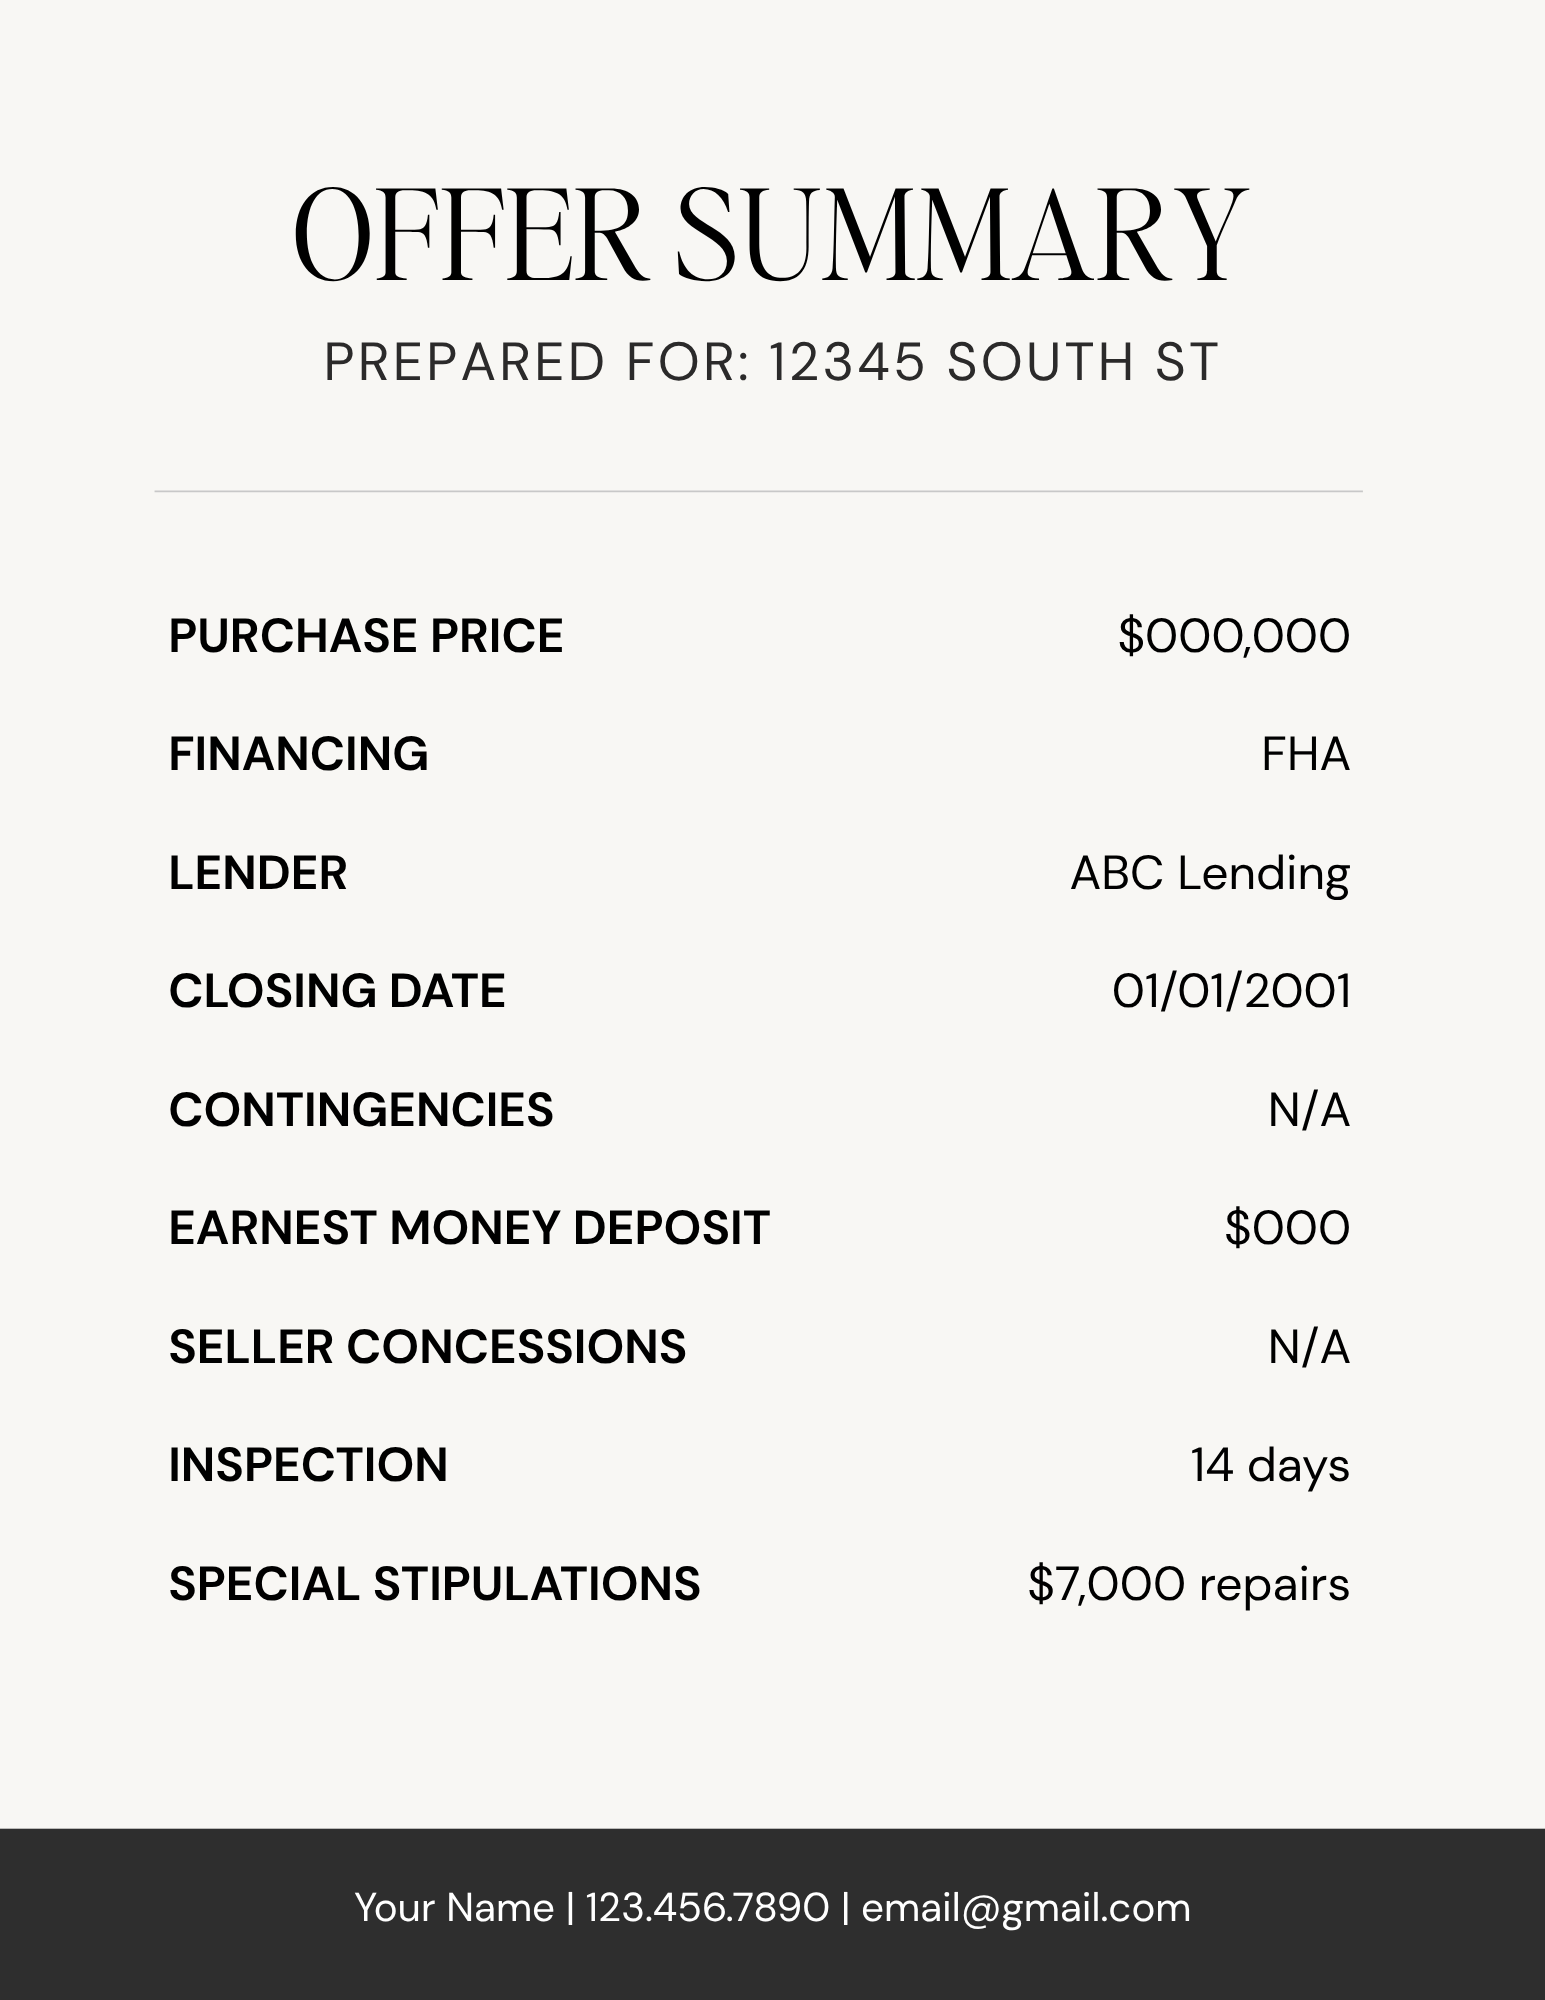
Task: Select the CLOSING DATE label
Action: pos(337,991)
